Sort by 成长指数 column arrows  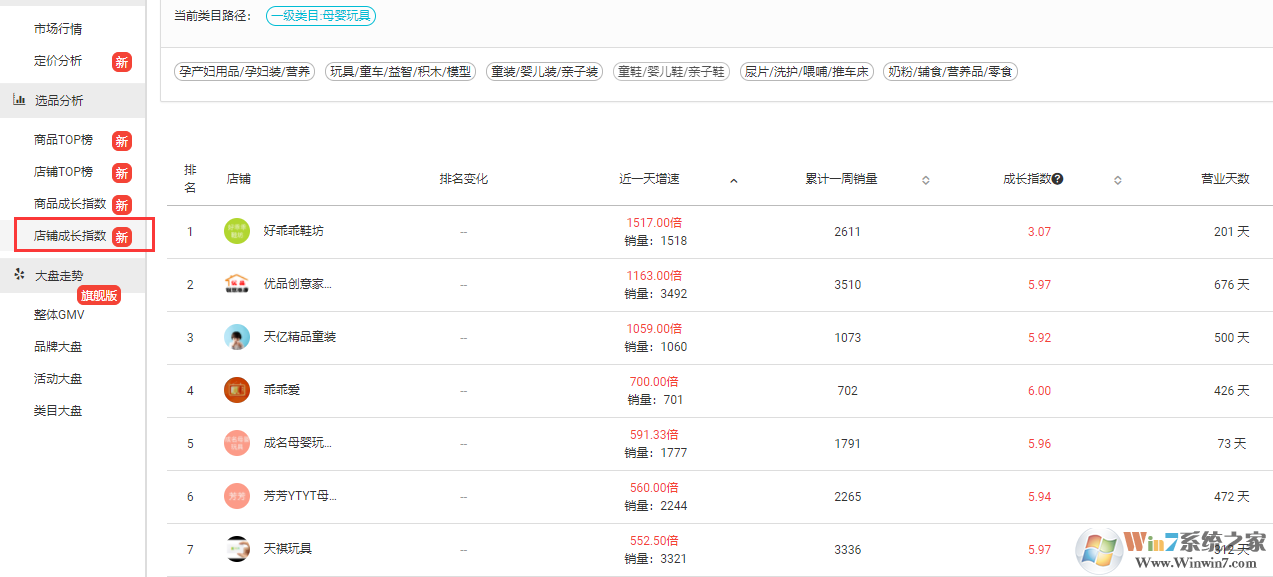tap(1117, 180)
